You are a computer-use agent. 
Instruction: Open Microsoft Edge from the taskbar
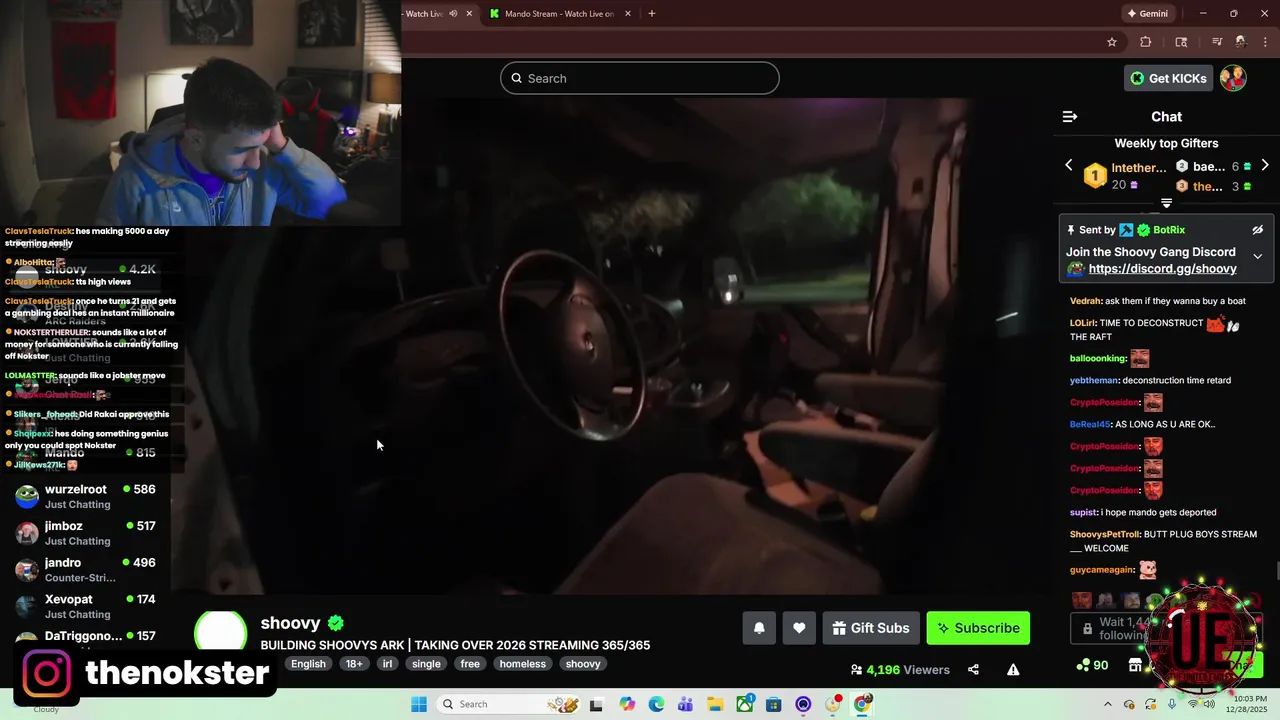[656, 704]
